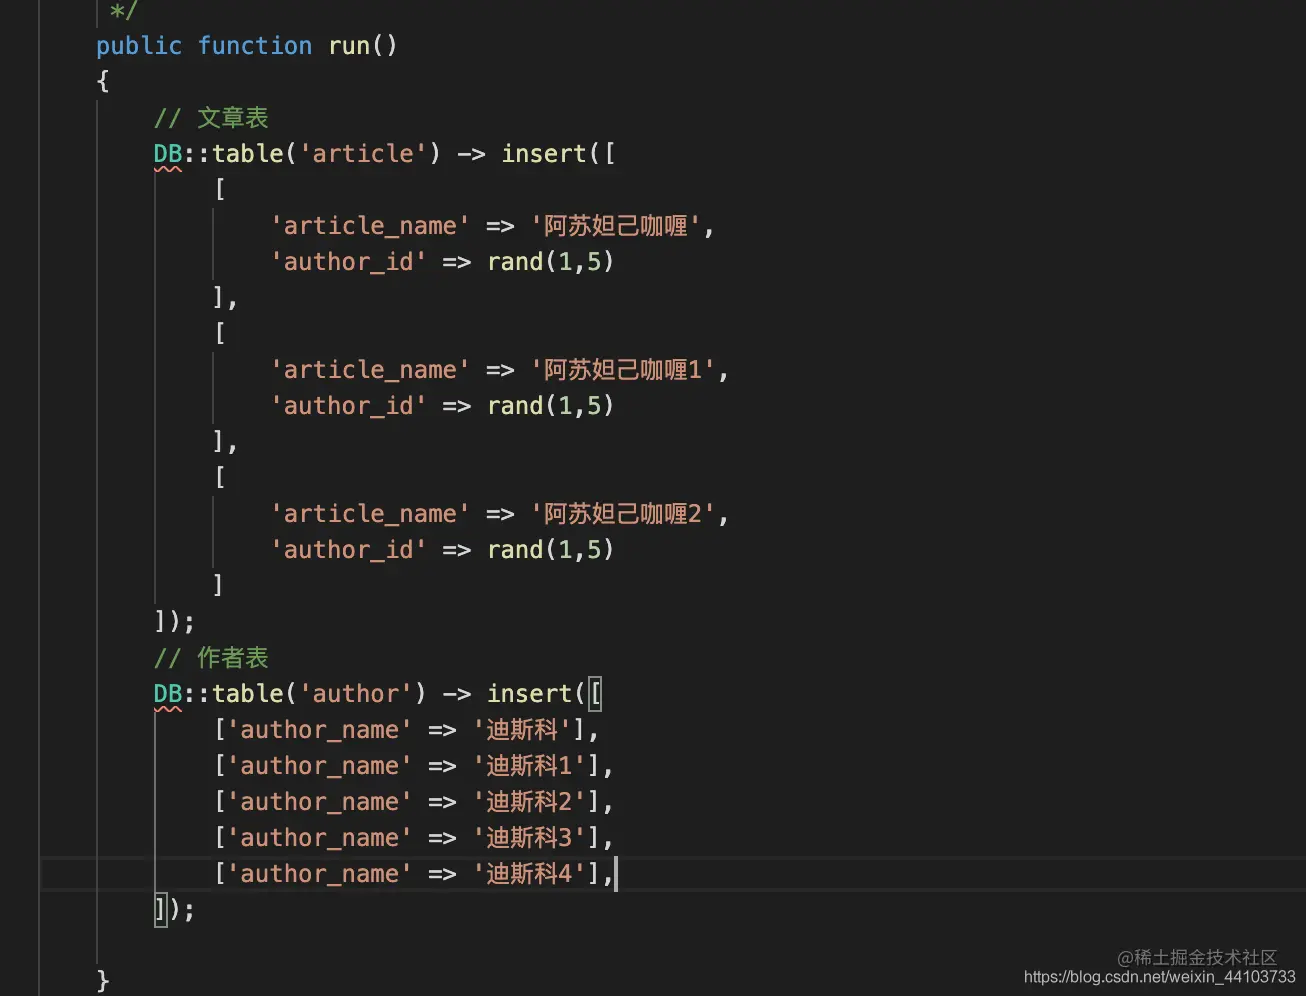Click the opening brace below run()
This screenshot has width=1306, height=996.
click(103, 81)
